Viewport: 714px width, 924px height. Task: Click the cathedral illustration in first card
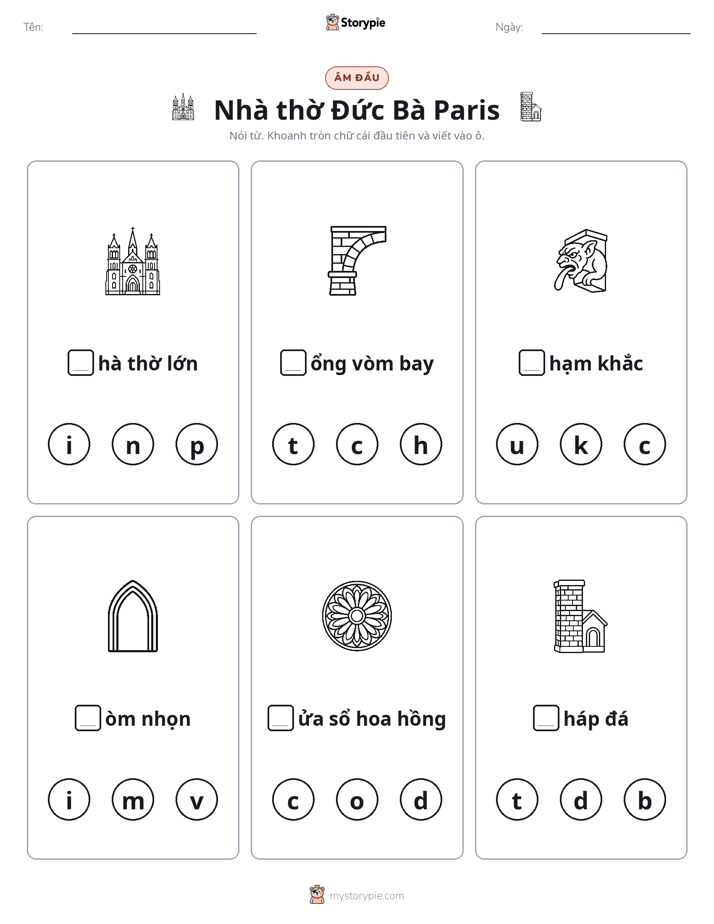pyautogui.click(x=133, y=261)
